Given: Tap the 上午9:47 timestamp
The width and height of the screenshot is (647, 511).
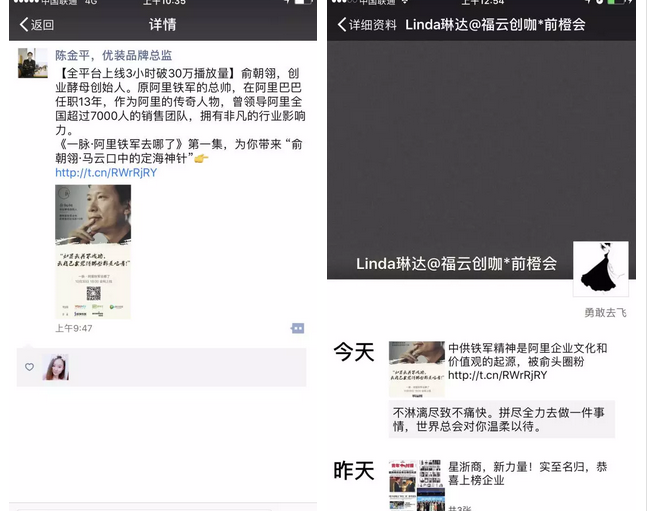Looking at the screenshot, I should 74,328.
